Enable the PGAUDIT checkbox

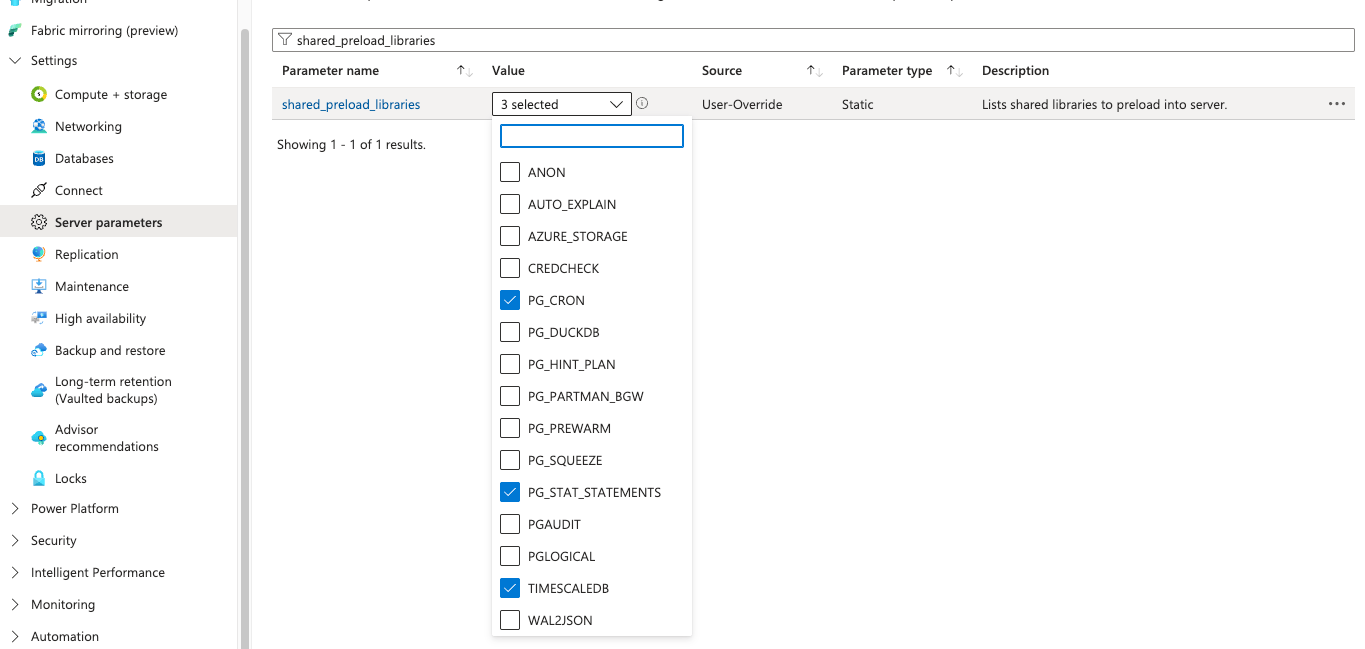510,525
